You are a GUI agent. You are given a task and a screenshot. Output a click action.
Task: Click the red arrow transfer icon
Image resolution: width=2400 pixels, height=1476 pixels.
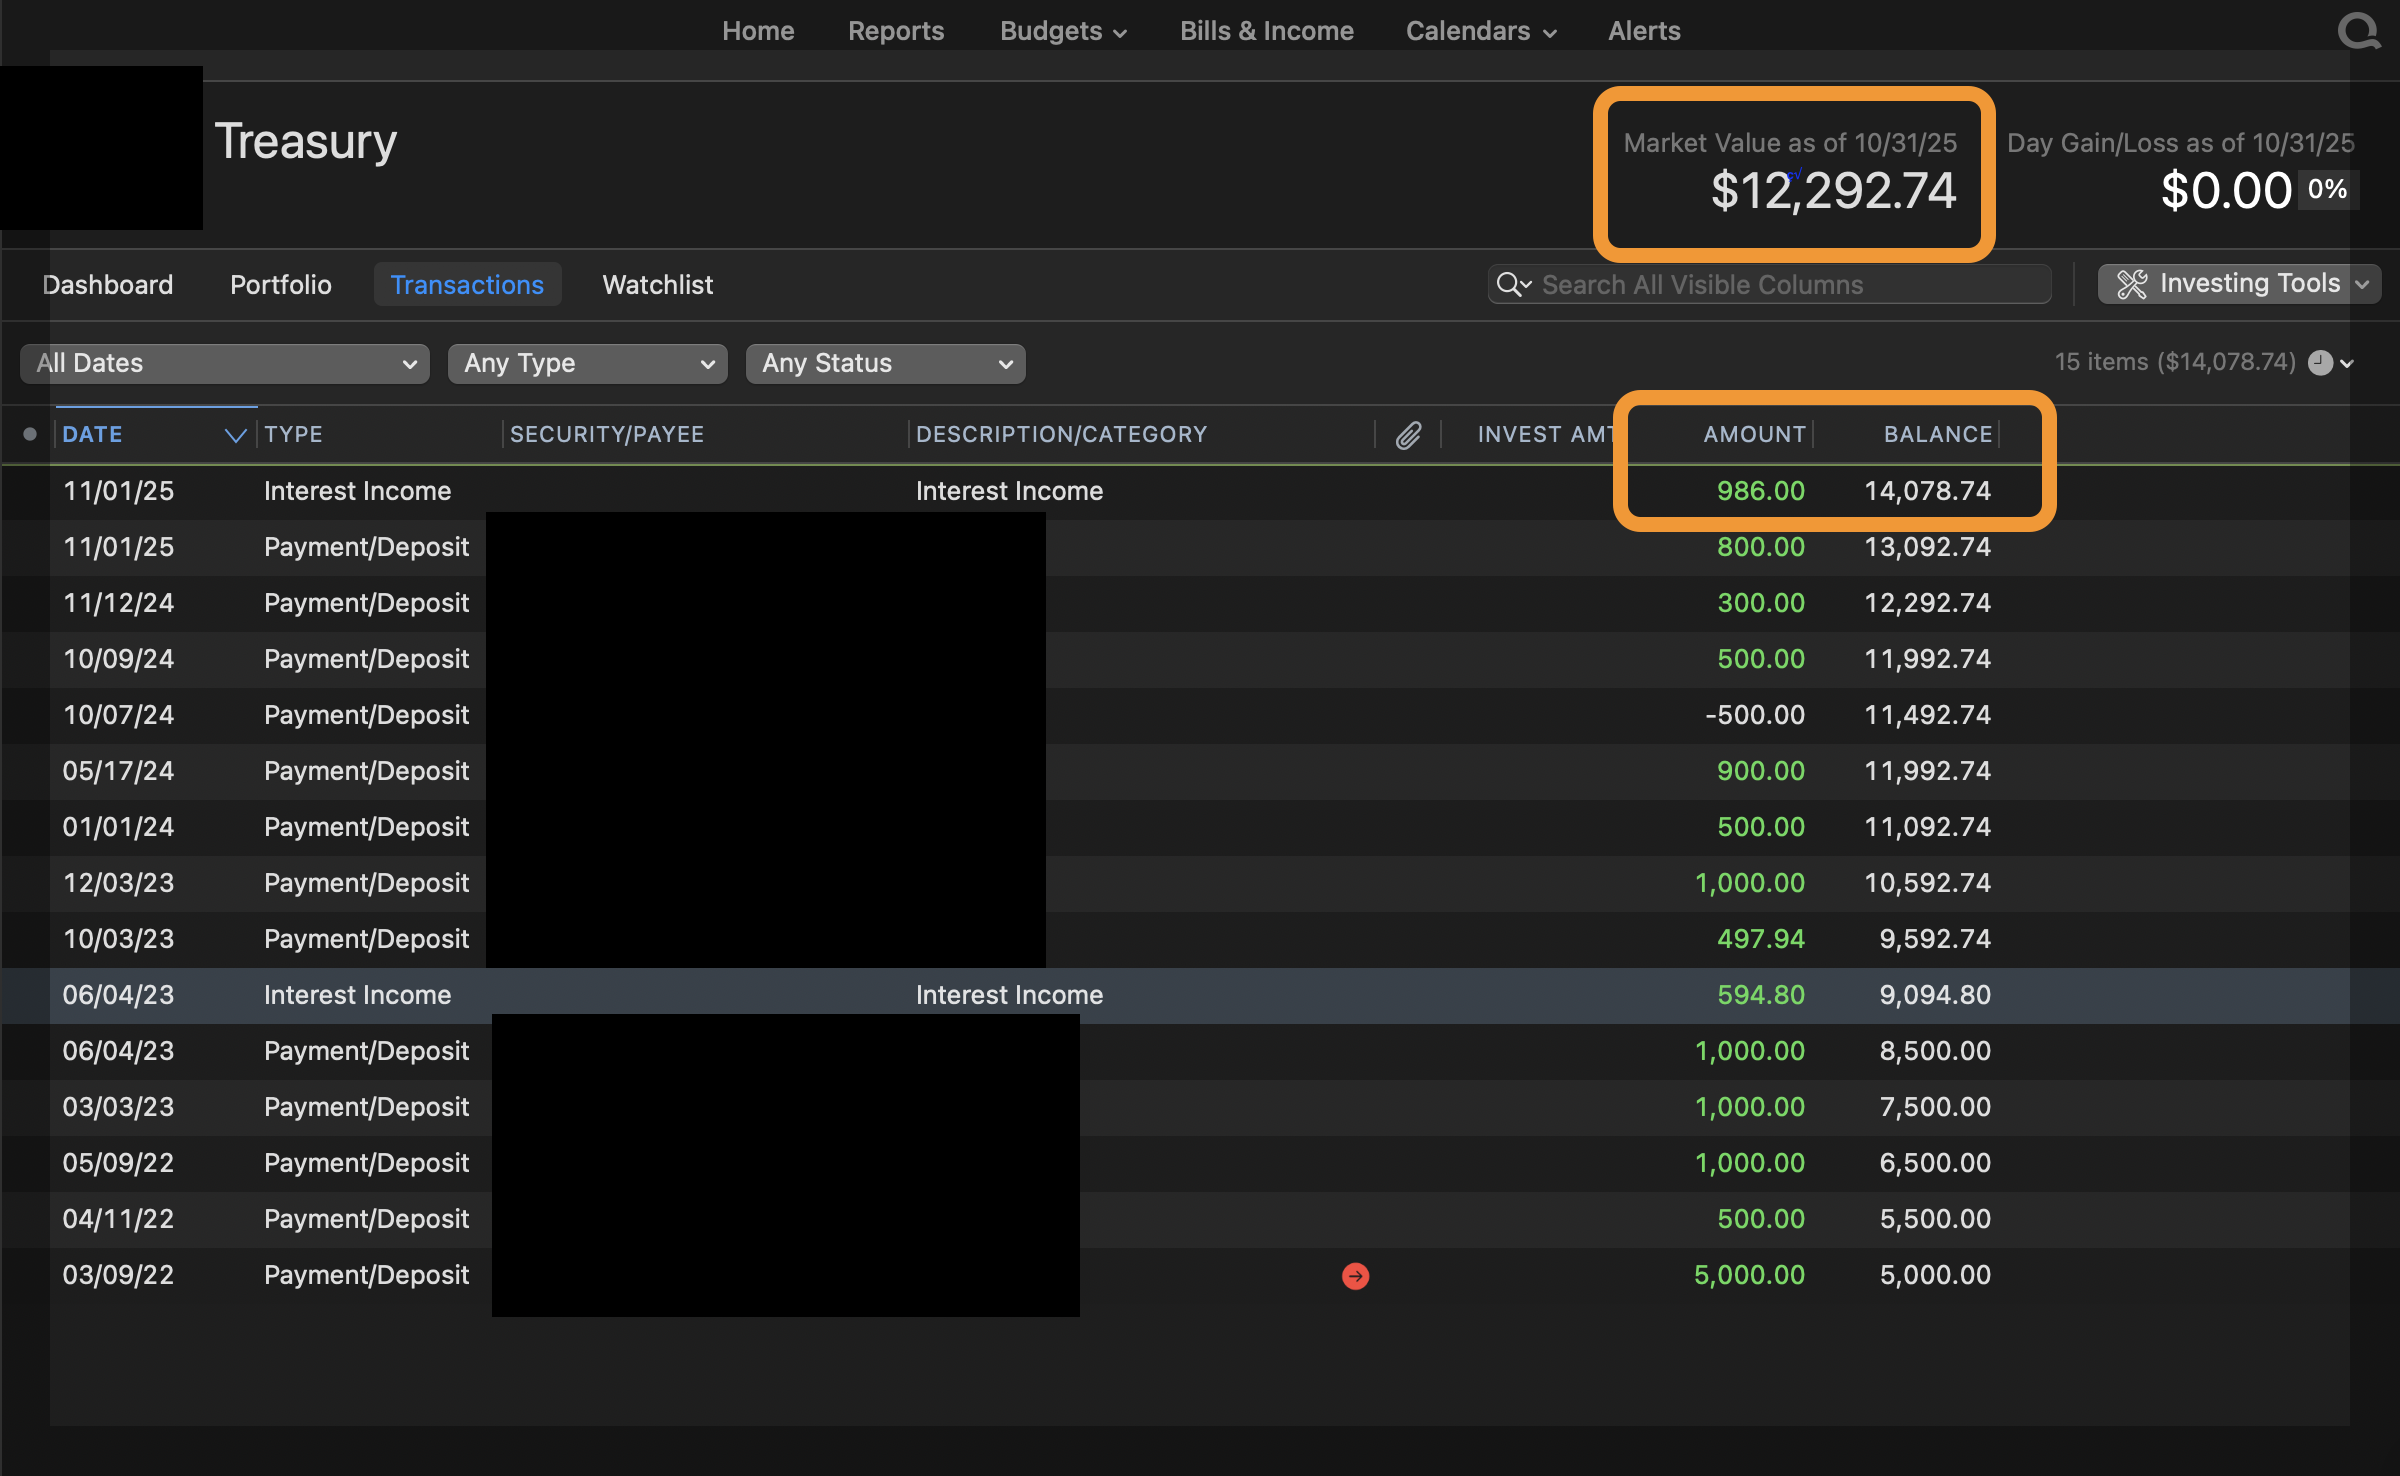[1355, 1276]
